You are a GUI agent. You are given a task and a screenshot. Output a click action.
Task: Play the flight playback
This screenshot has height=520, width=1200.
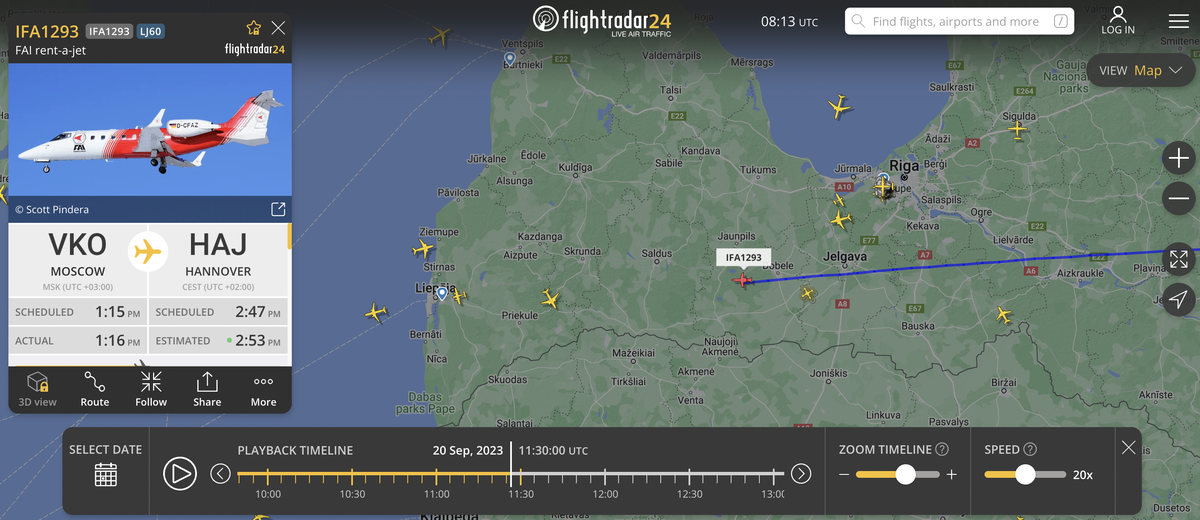click(x=180, y=473)
